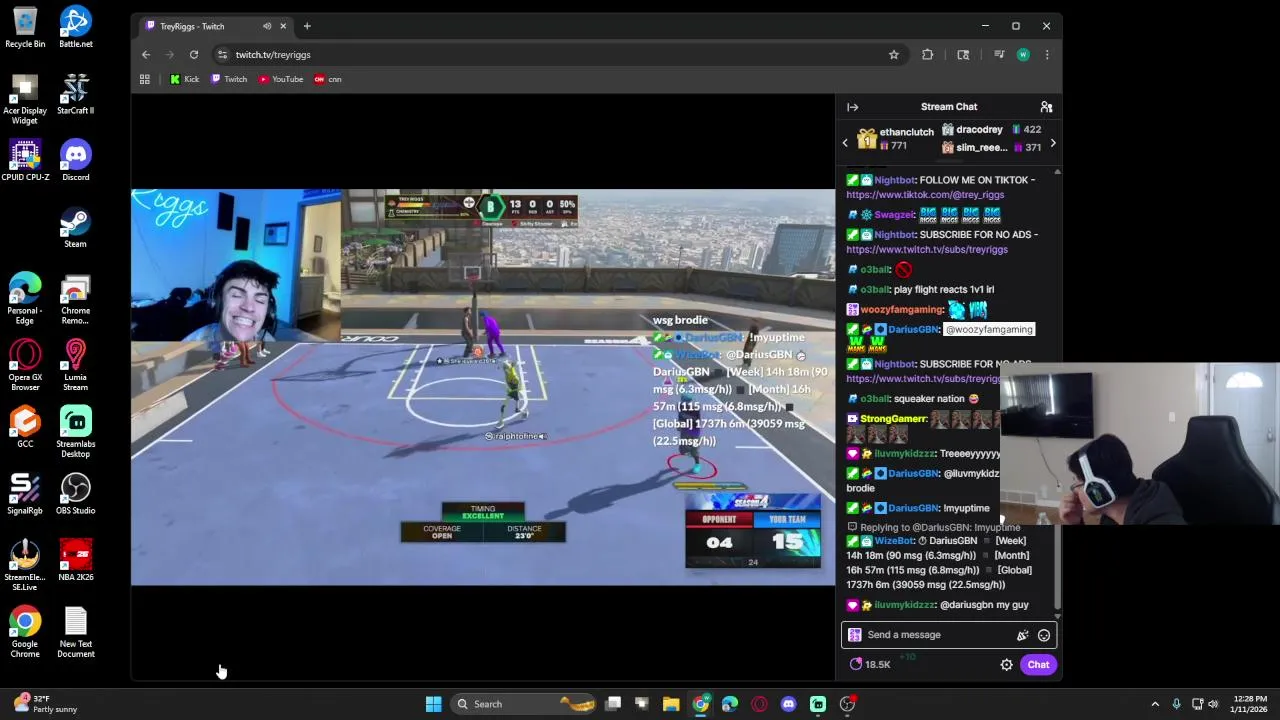The height and width of the screenshot is (720, 1280).
Task: Open the taskbar volume control
Action: pyautogui.click(x=1213, y=704)
